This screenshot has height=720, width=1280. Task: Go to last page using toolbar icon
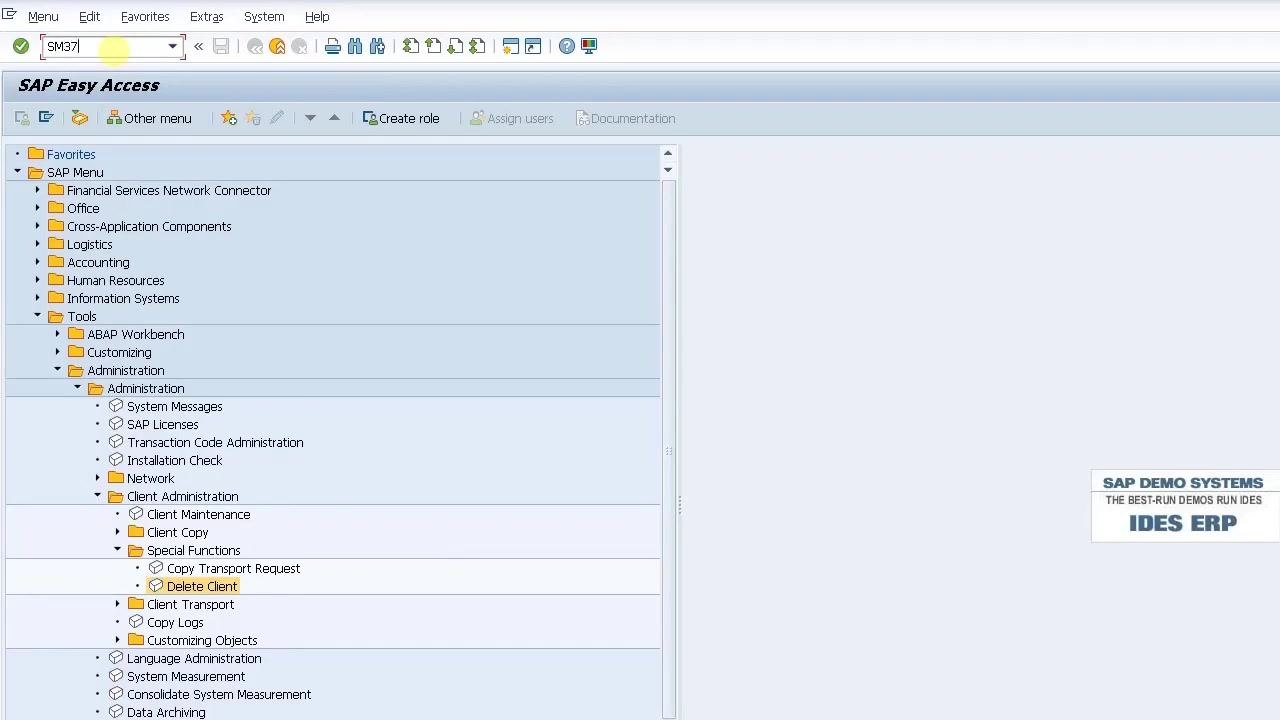477,46
